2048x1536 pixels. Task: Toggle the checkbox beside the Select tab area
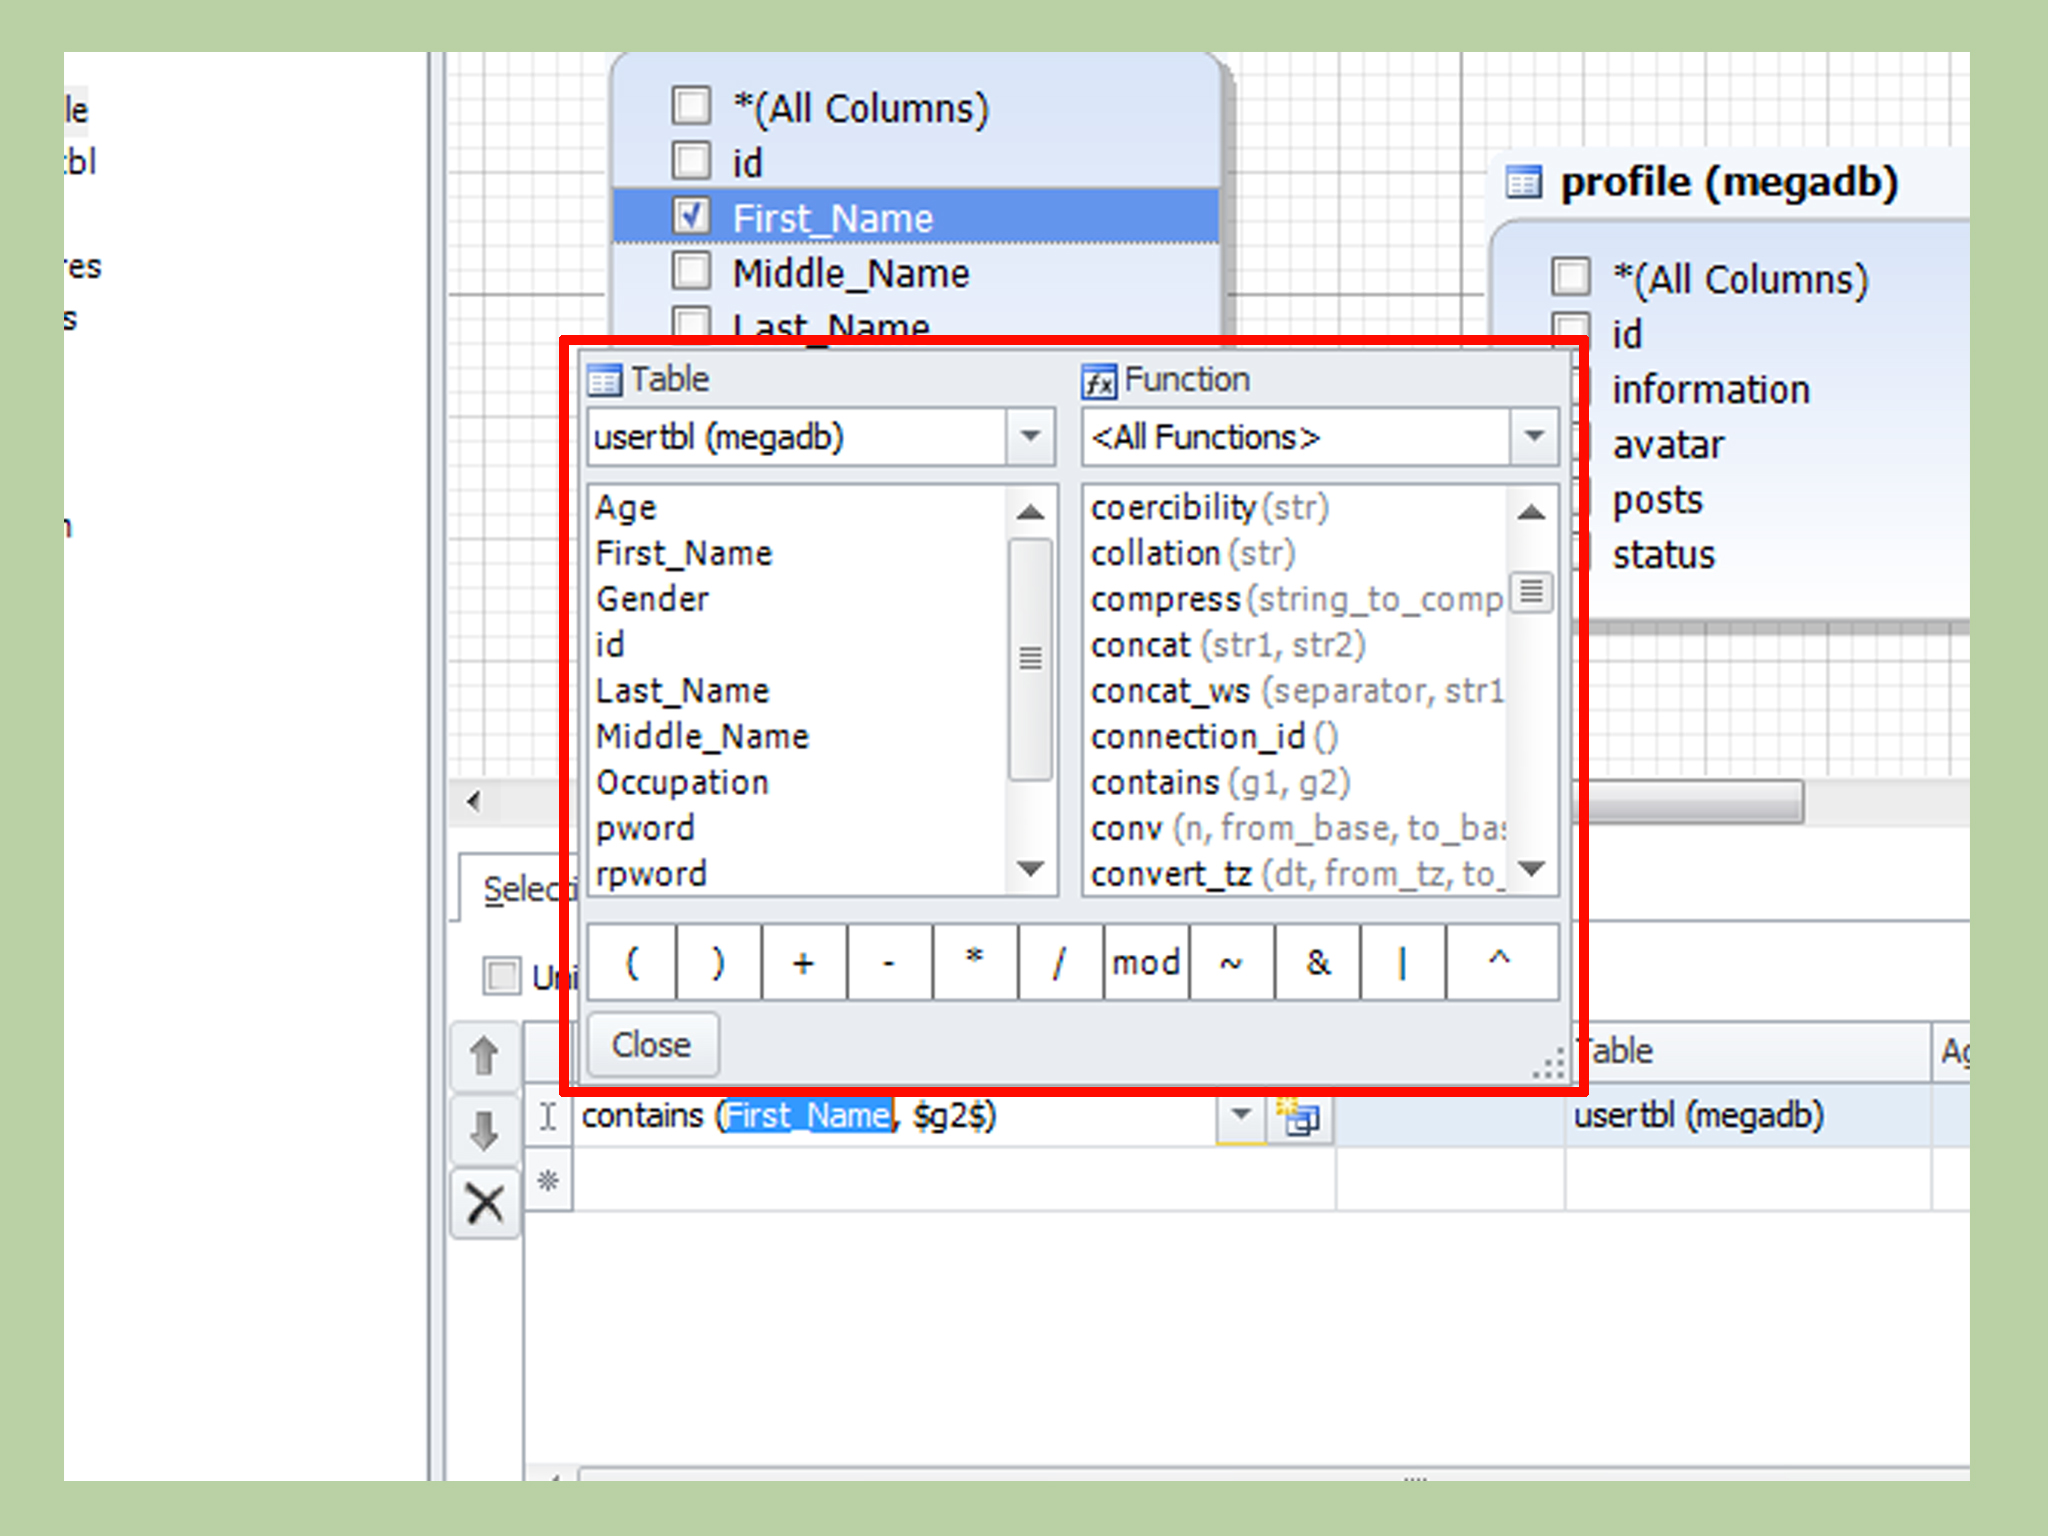click(501, 975)
